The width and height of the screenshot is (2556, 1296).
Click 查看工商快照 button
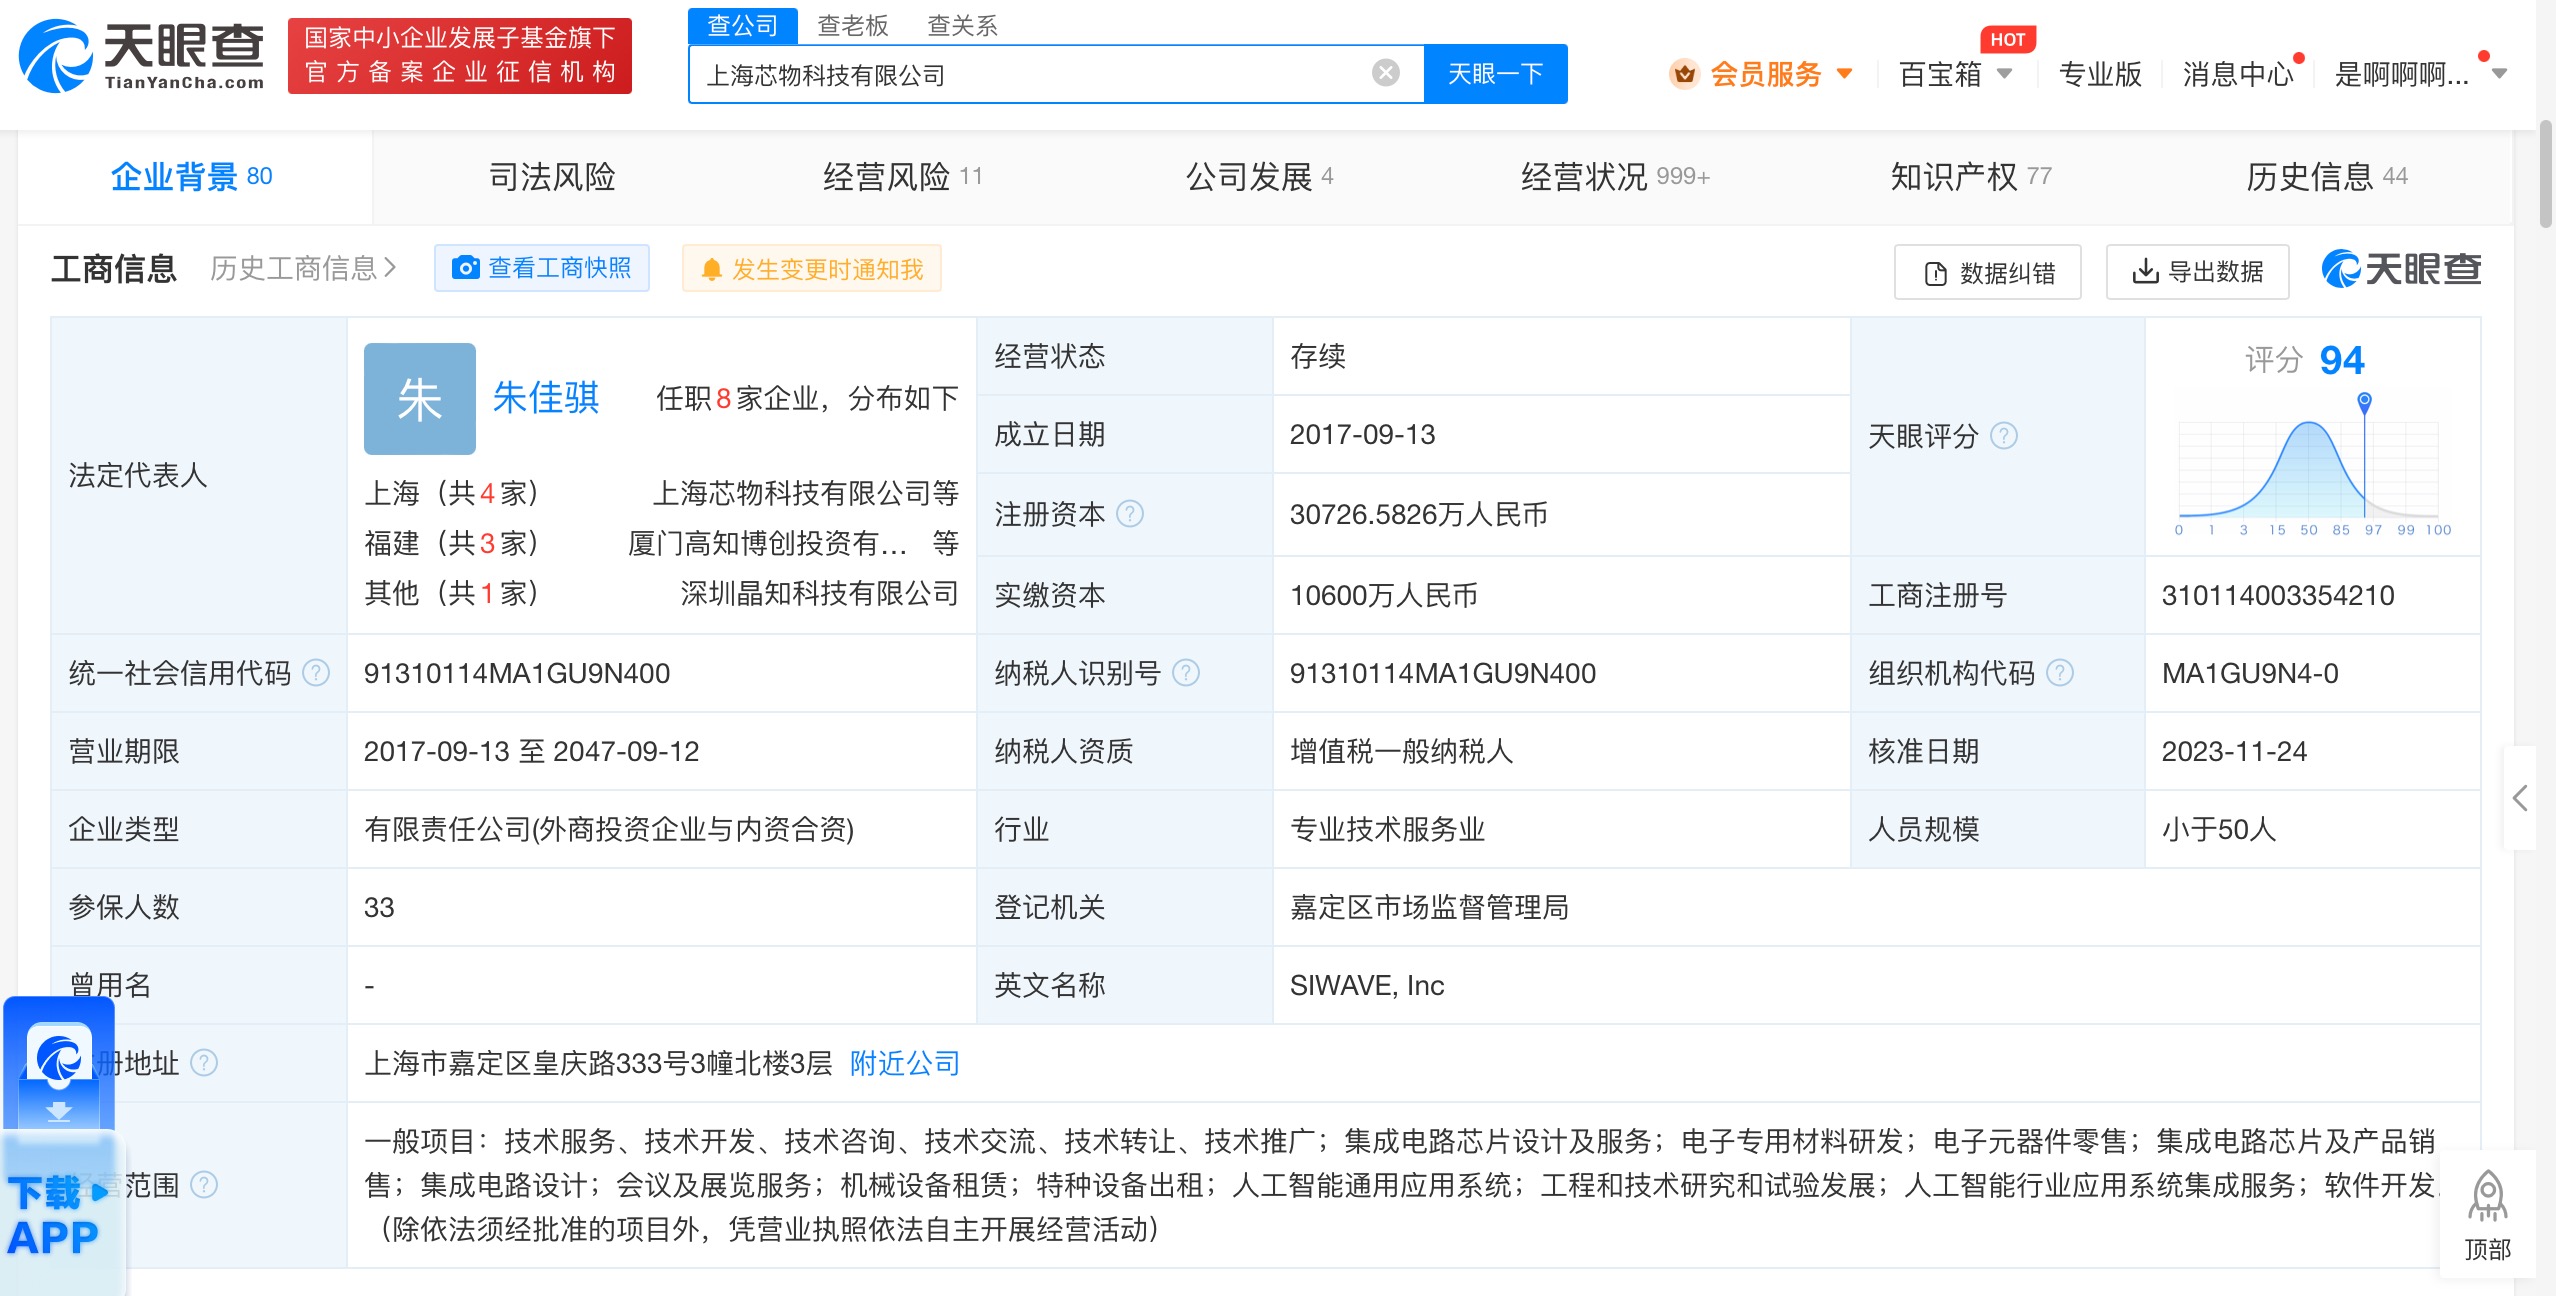point(542,268)
